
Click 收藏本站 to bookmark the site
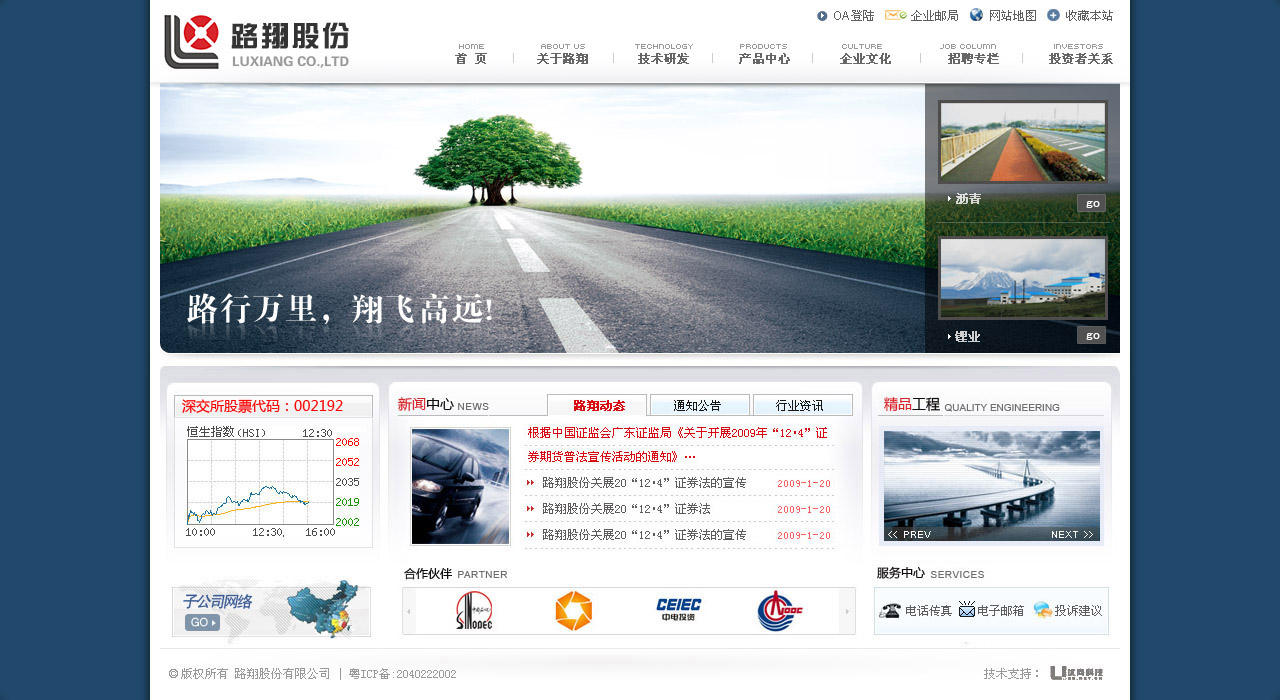(1080, 16)
